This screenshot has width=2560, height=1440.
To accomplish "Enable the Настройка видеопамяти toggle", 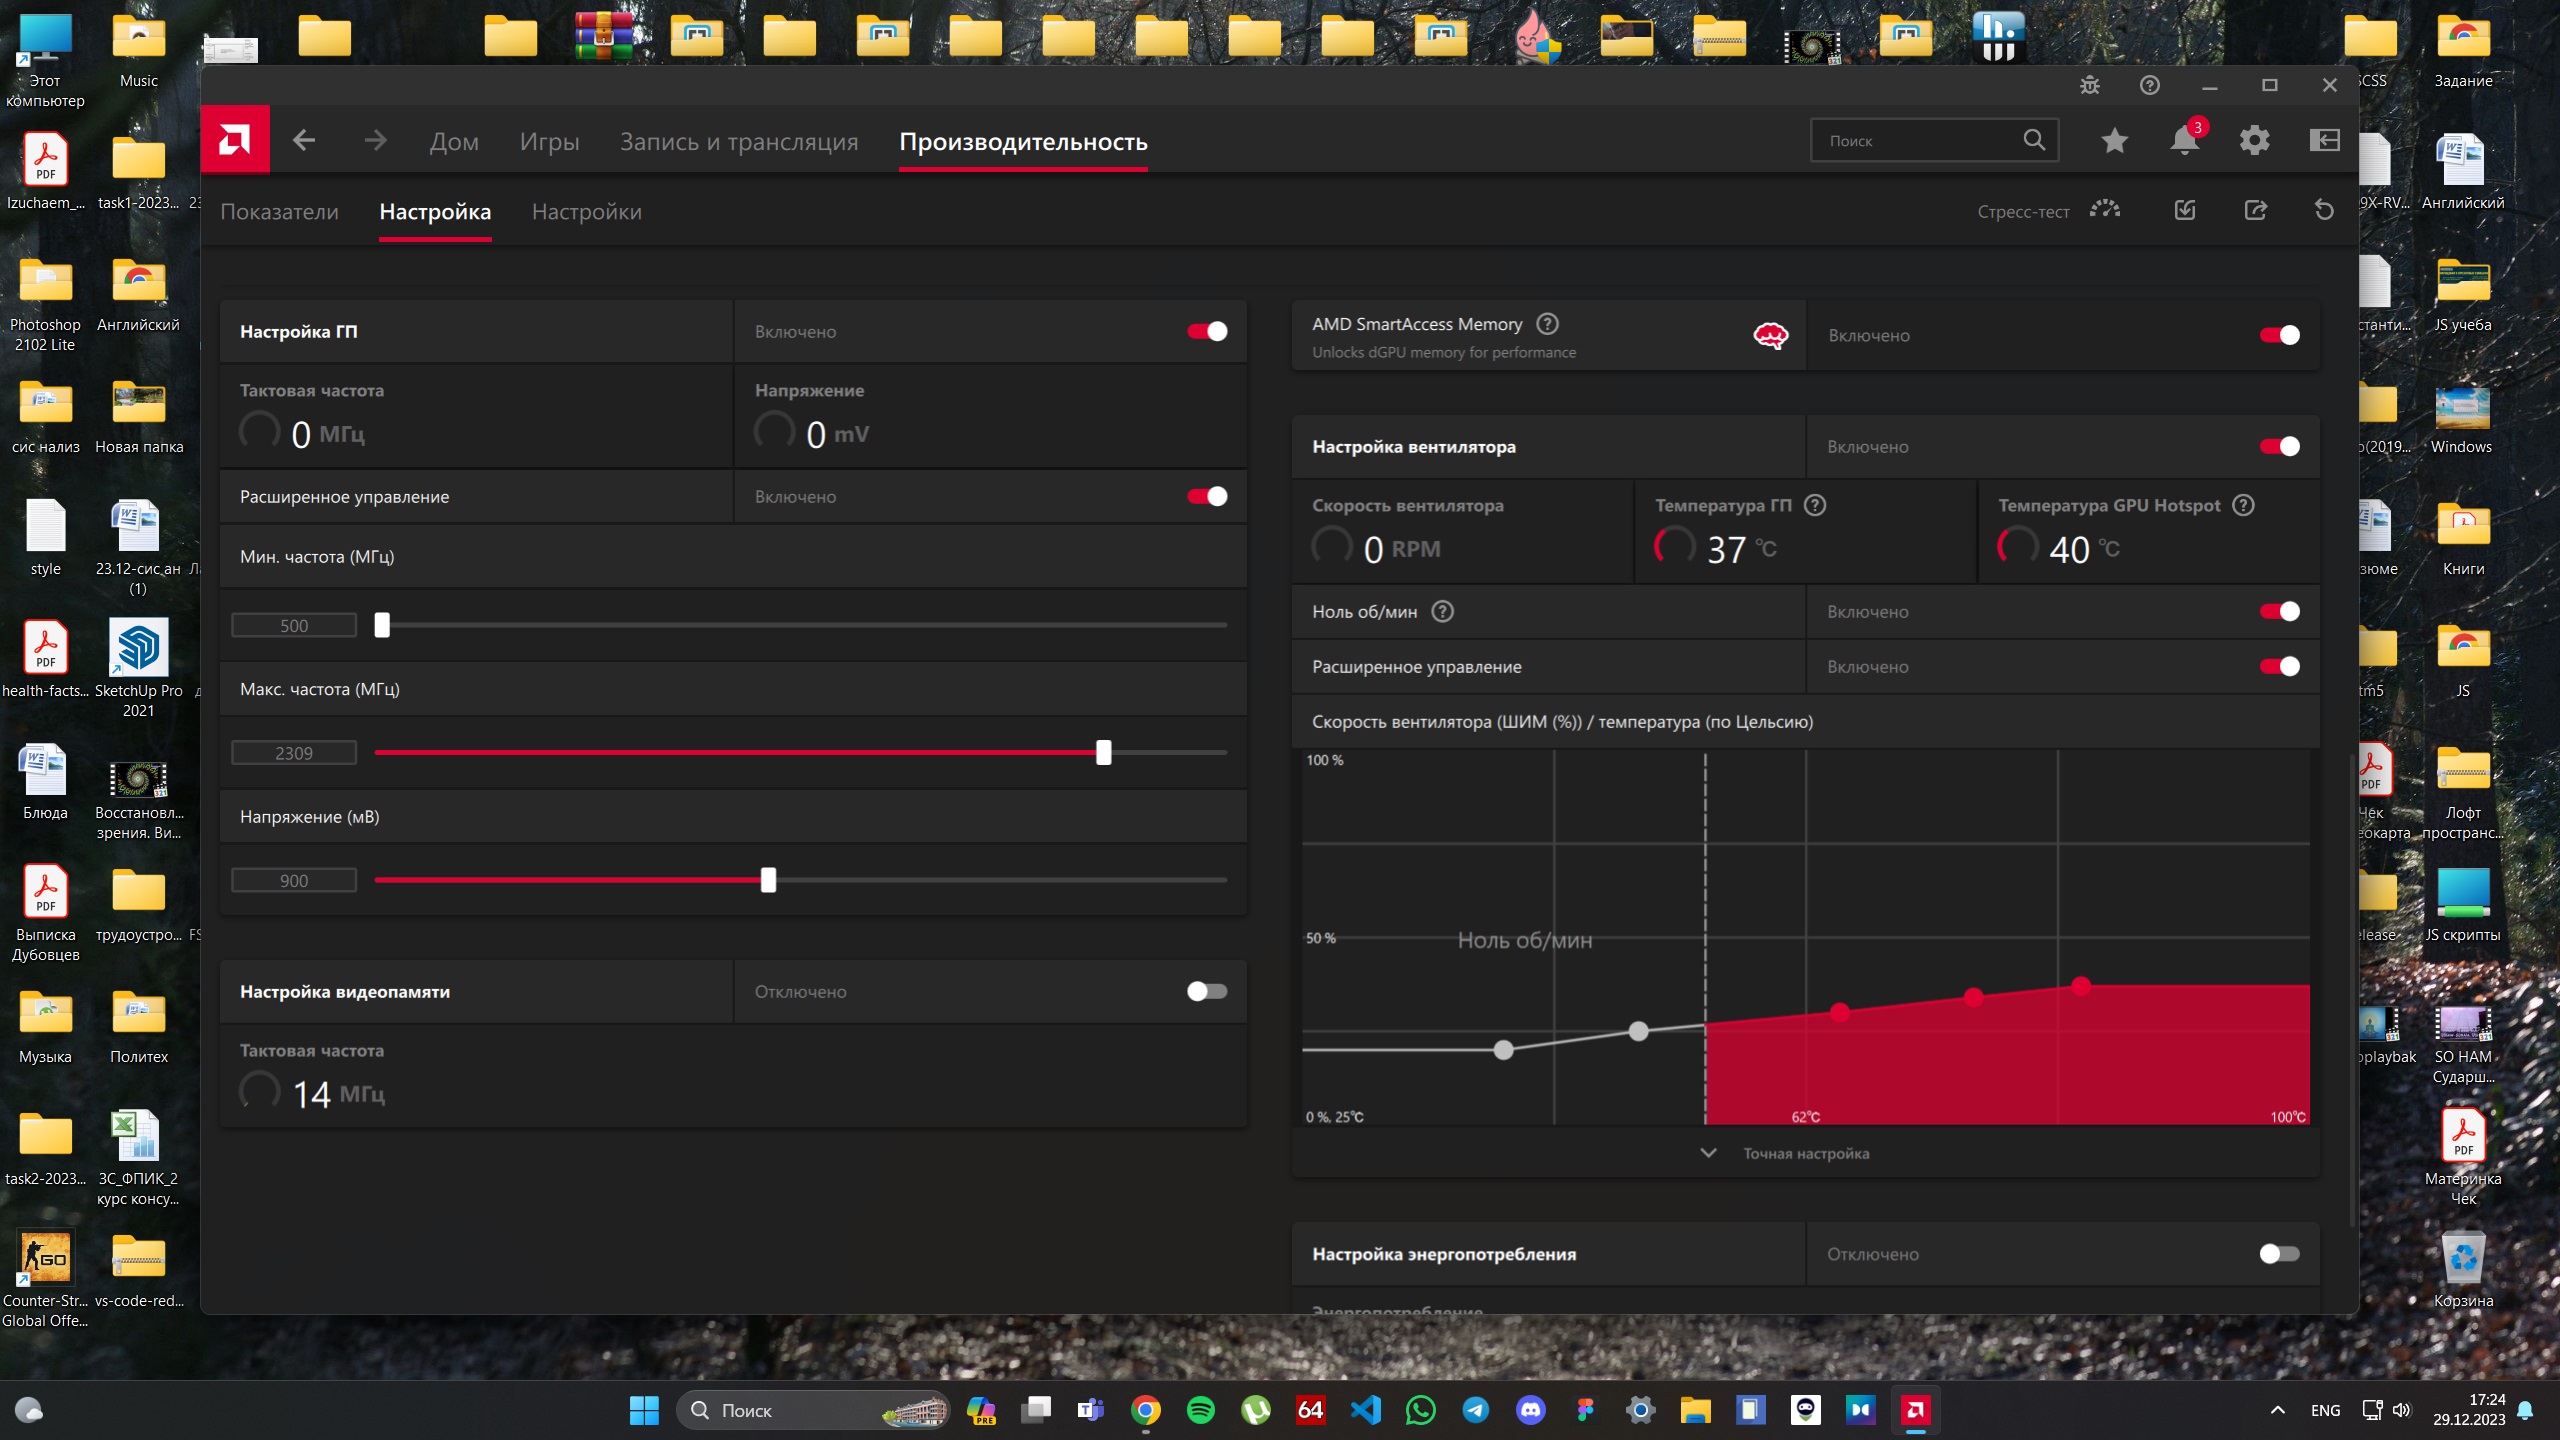I will (1207, 992).
